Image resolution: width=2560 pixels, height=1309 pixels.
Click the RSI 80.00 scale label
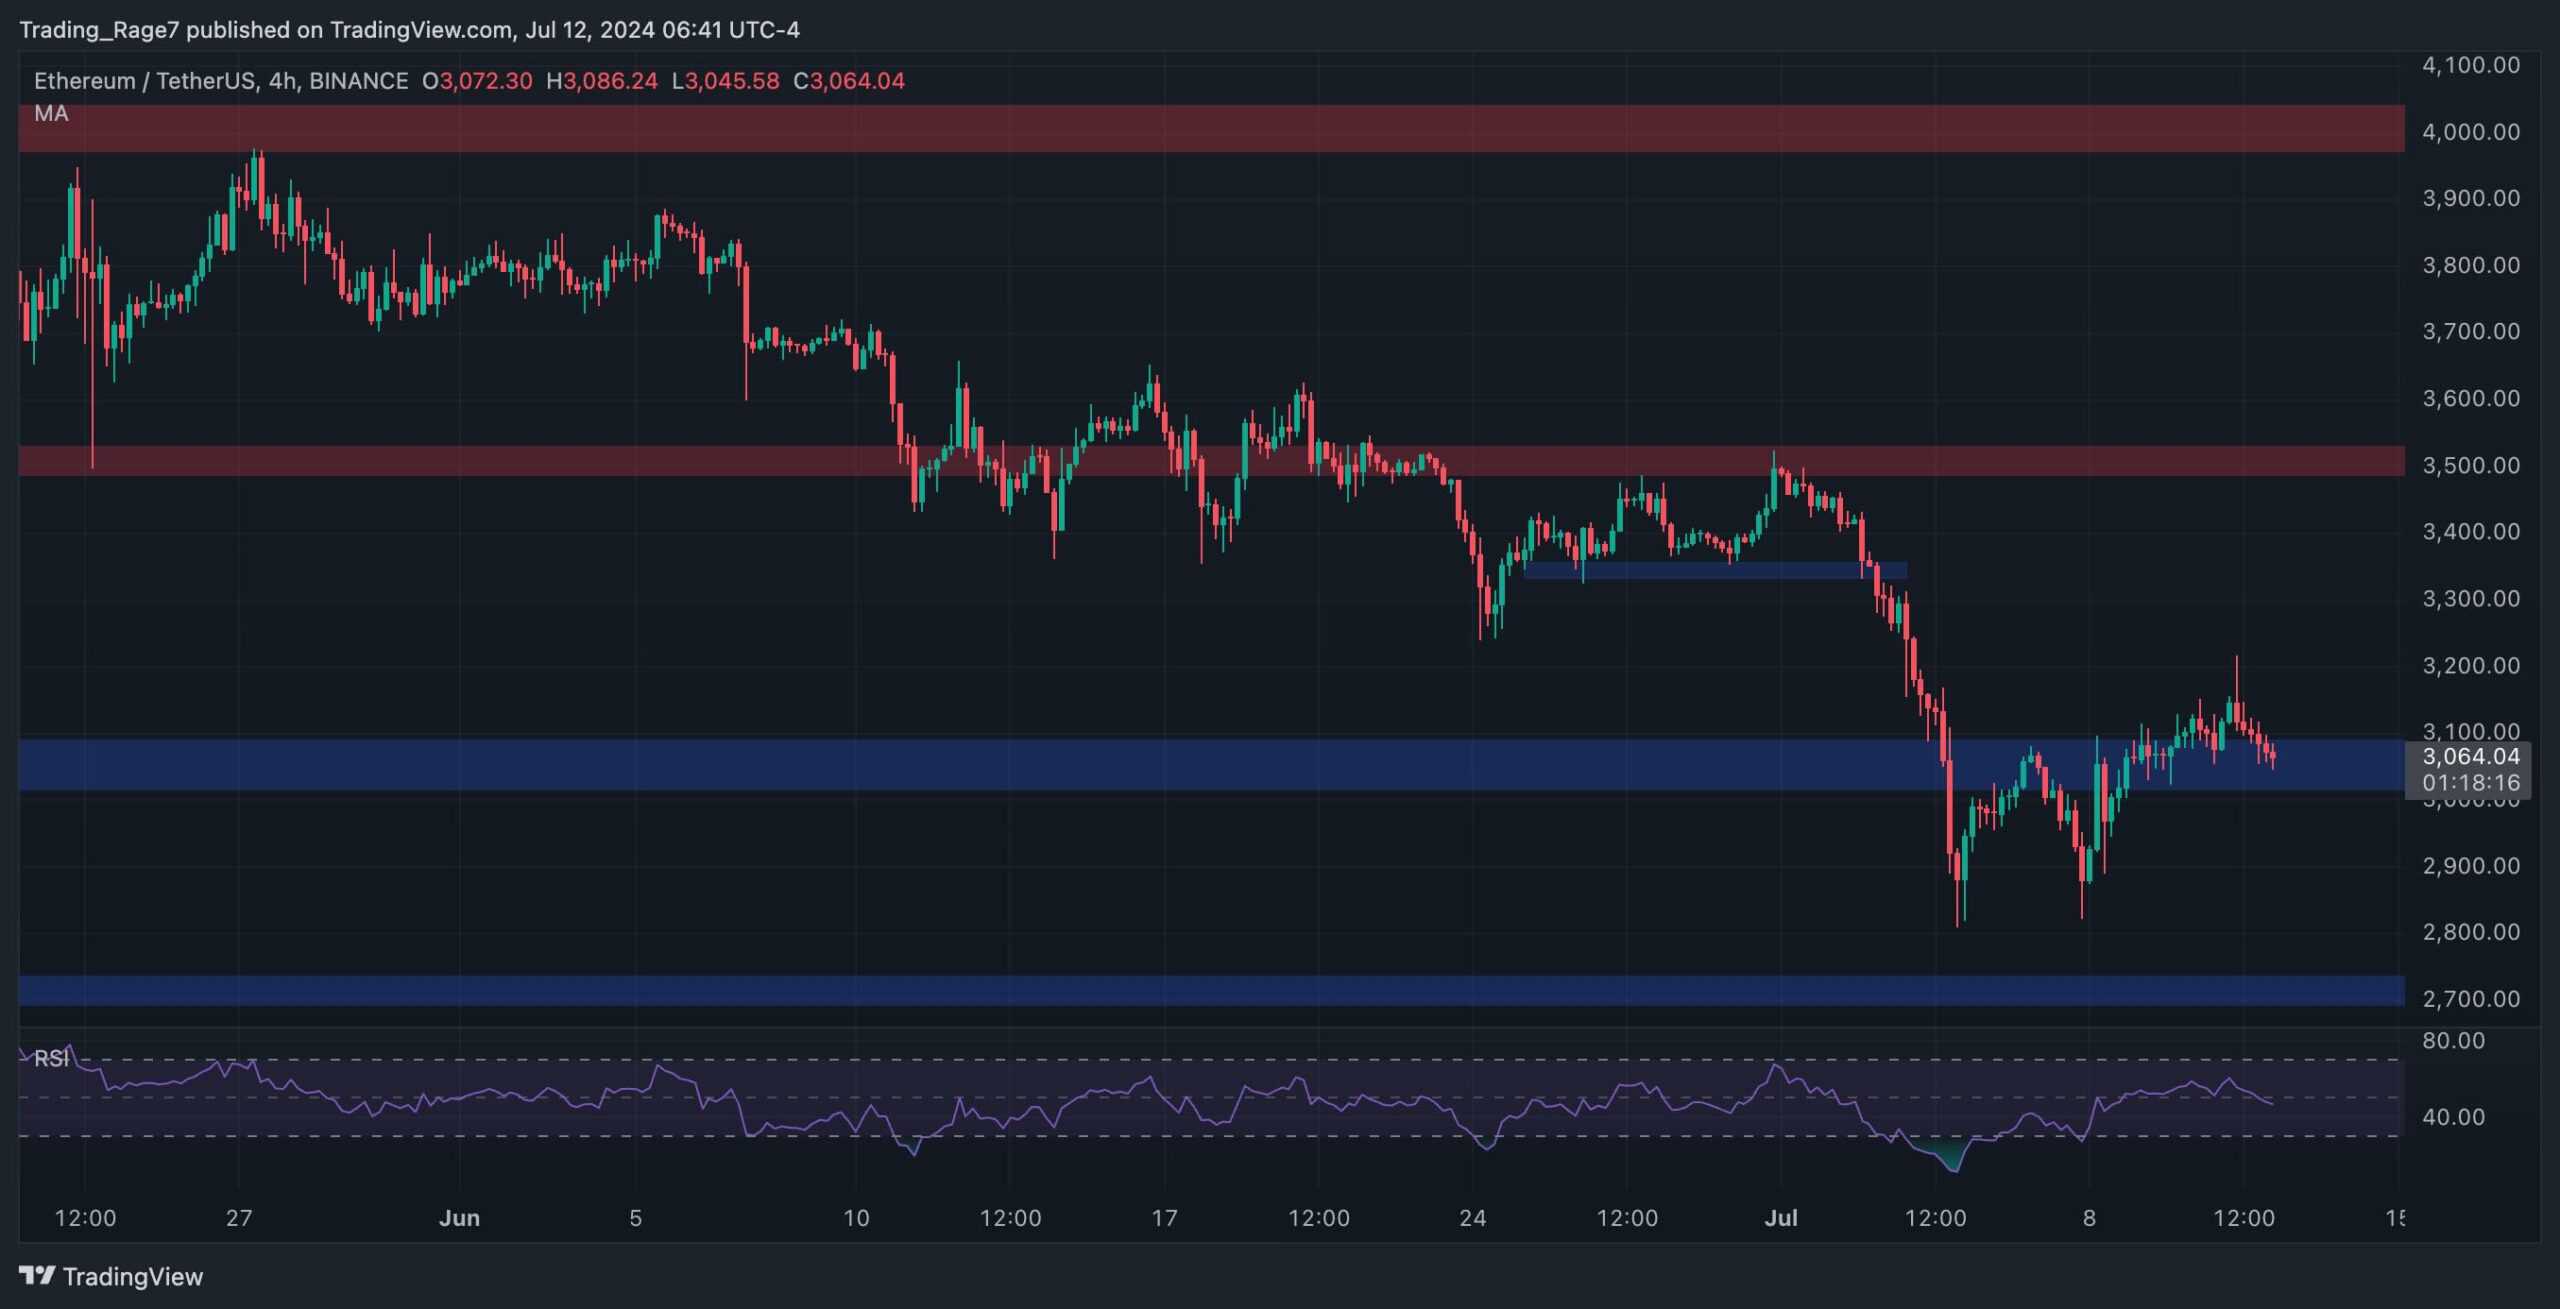click(x=2453, y=1041)
